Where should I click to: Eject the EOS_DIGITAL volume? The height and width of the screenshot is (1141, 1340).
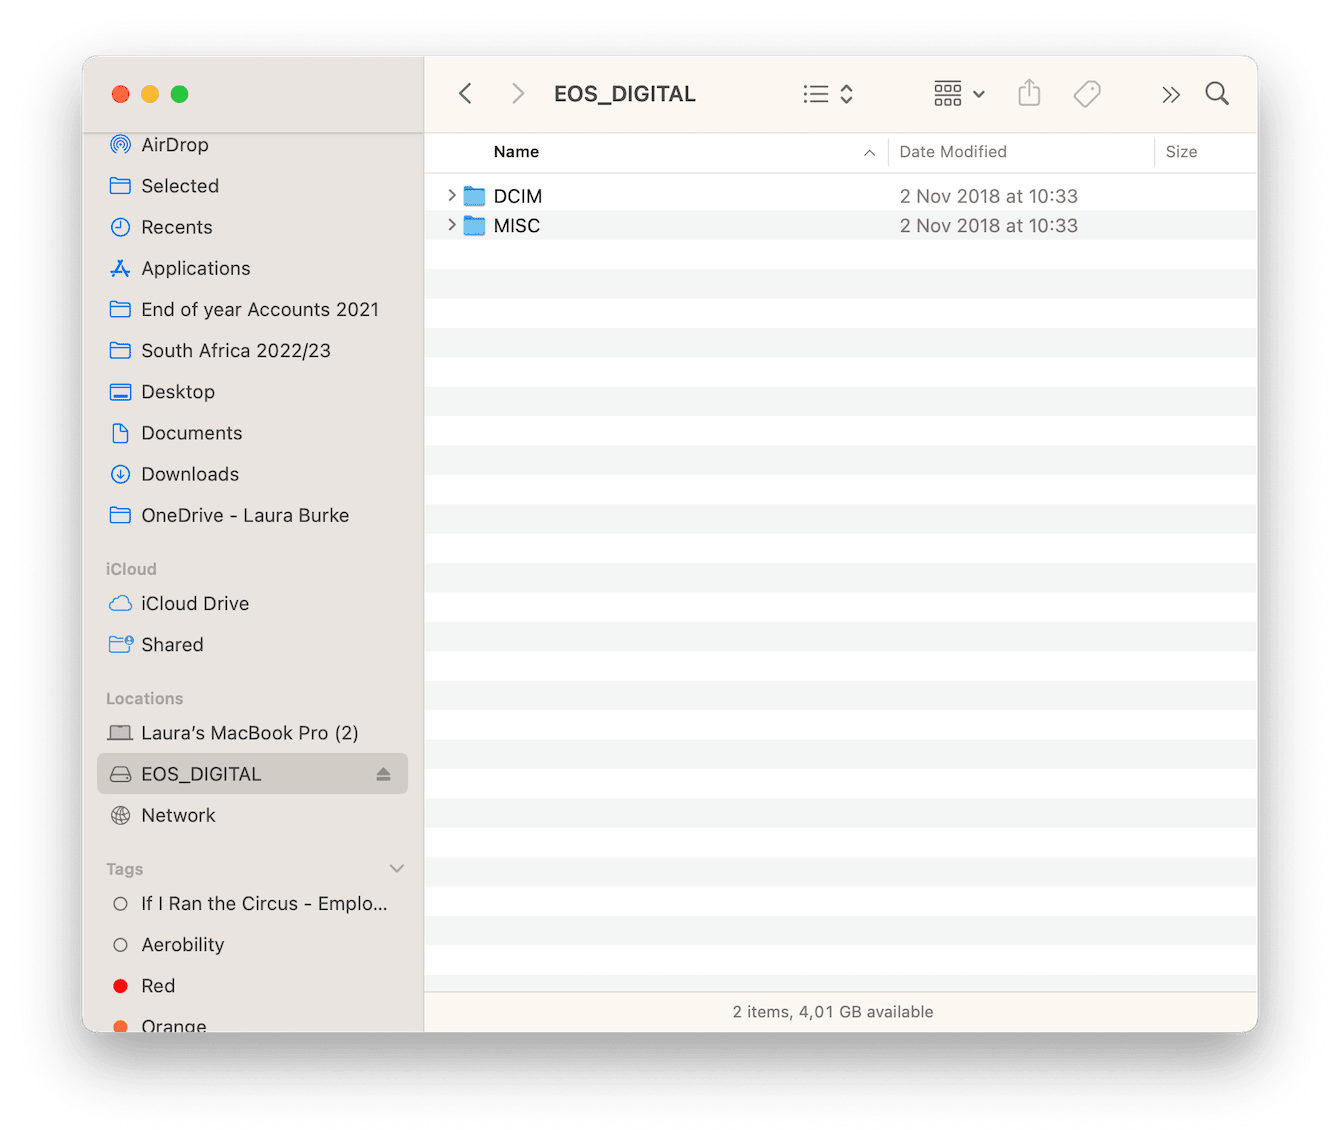(383, 773)
